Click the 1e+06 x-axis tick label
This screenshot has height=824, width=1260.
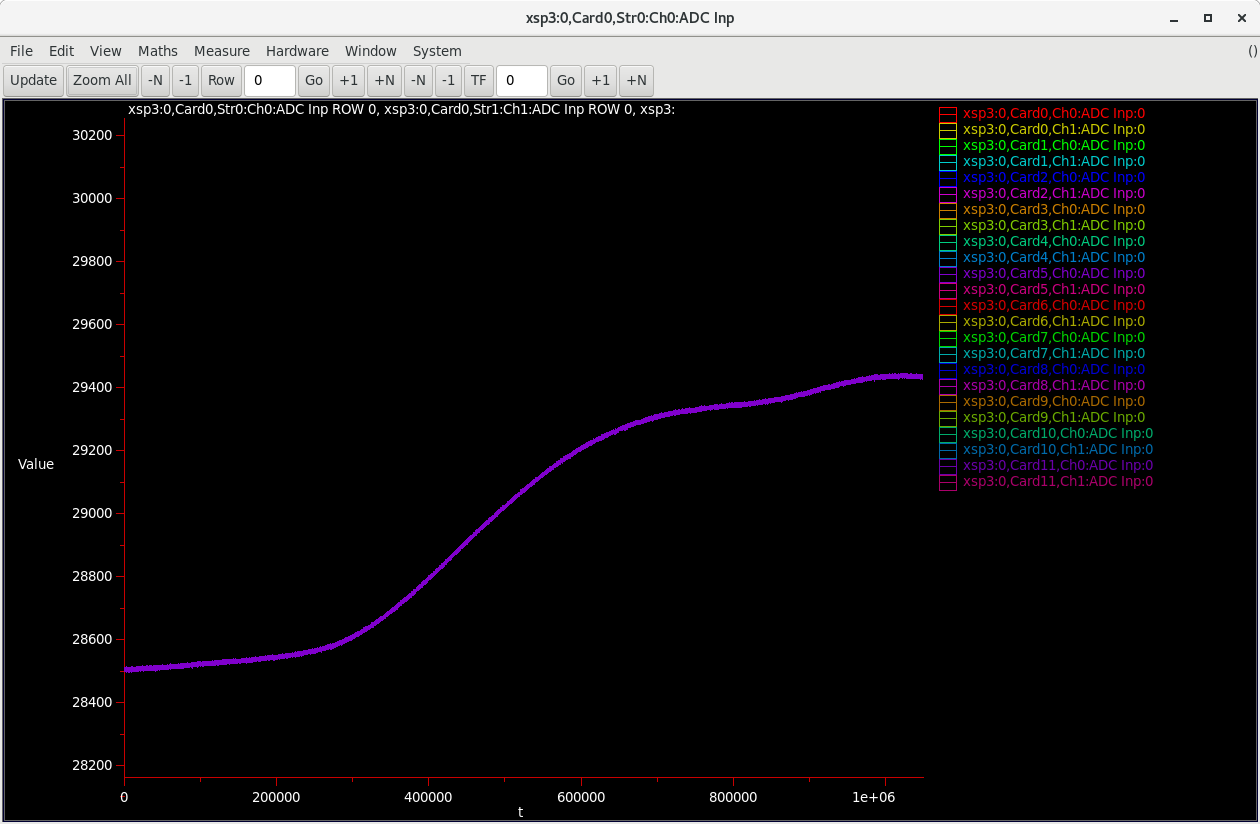873,797
